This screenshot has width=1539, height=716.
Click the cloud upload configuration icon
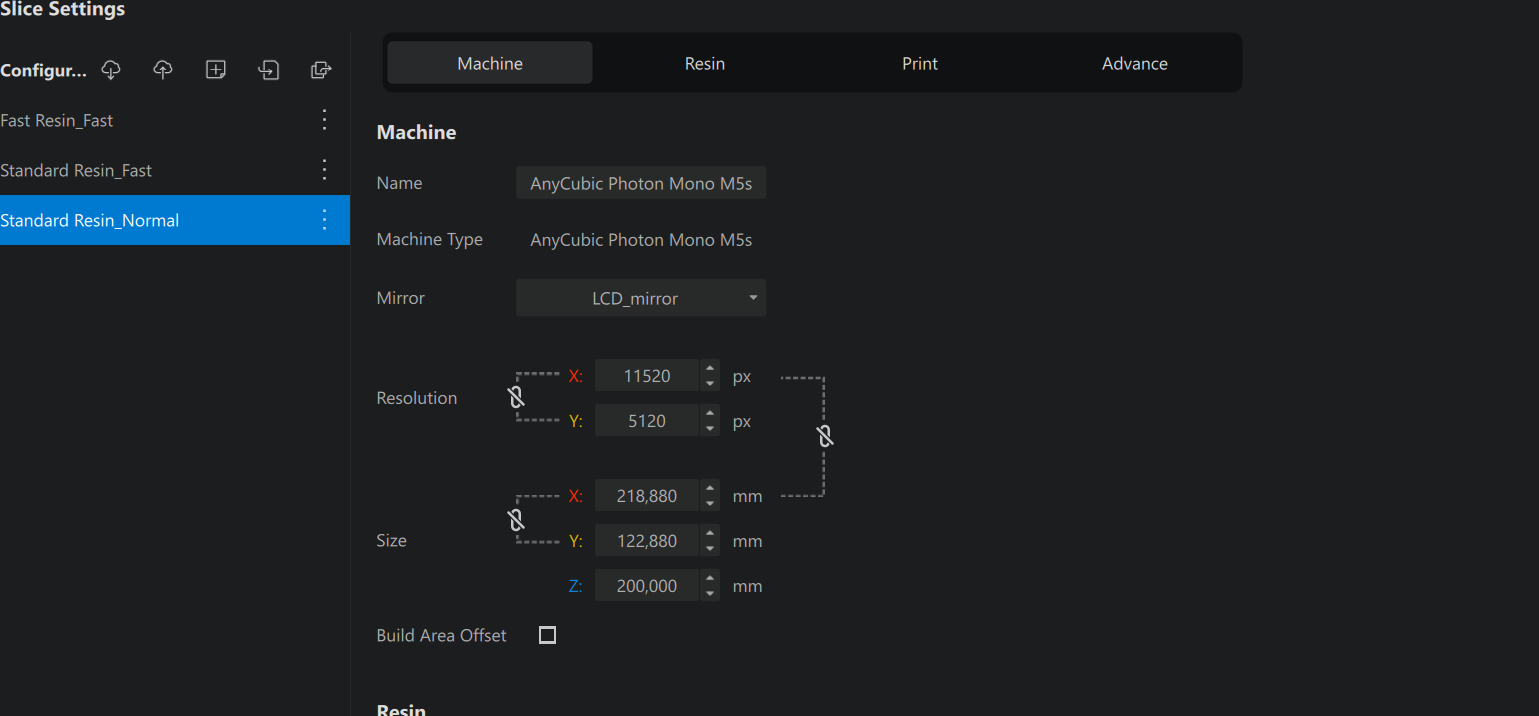(163, 70)
